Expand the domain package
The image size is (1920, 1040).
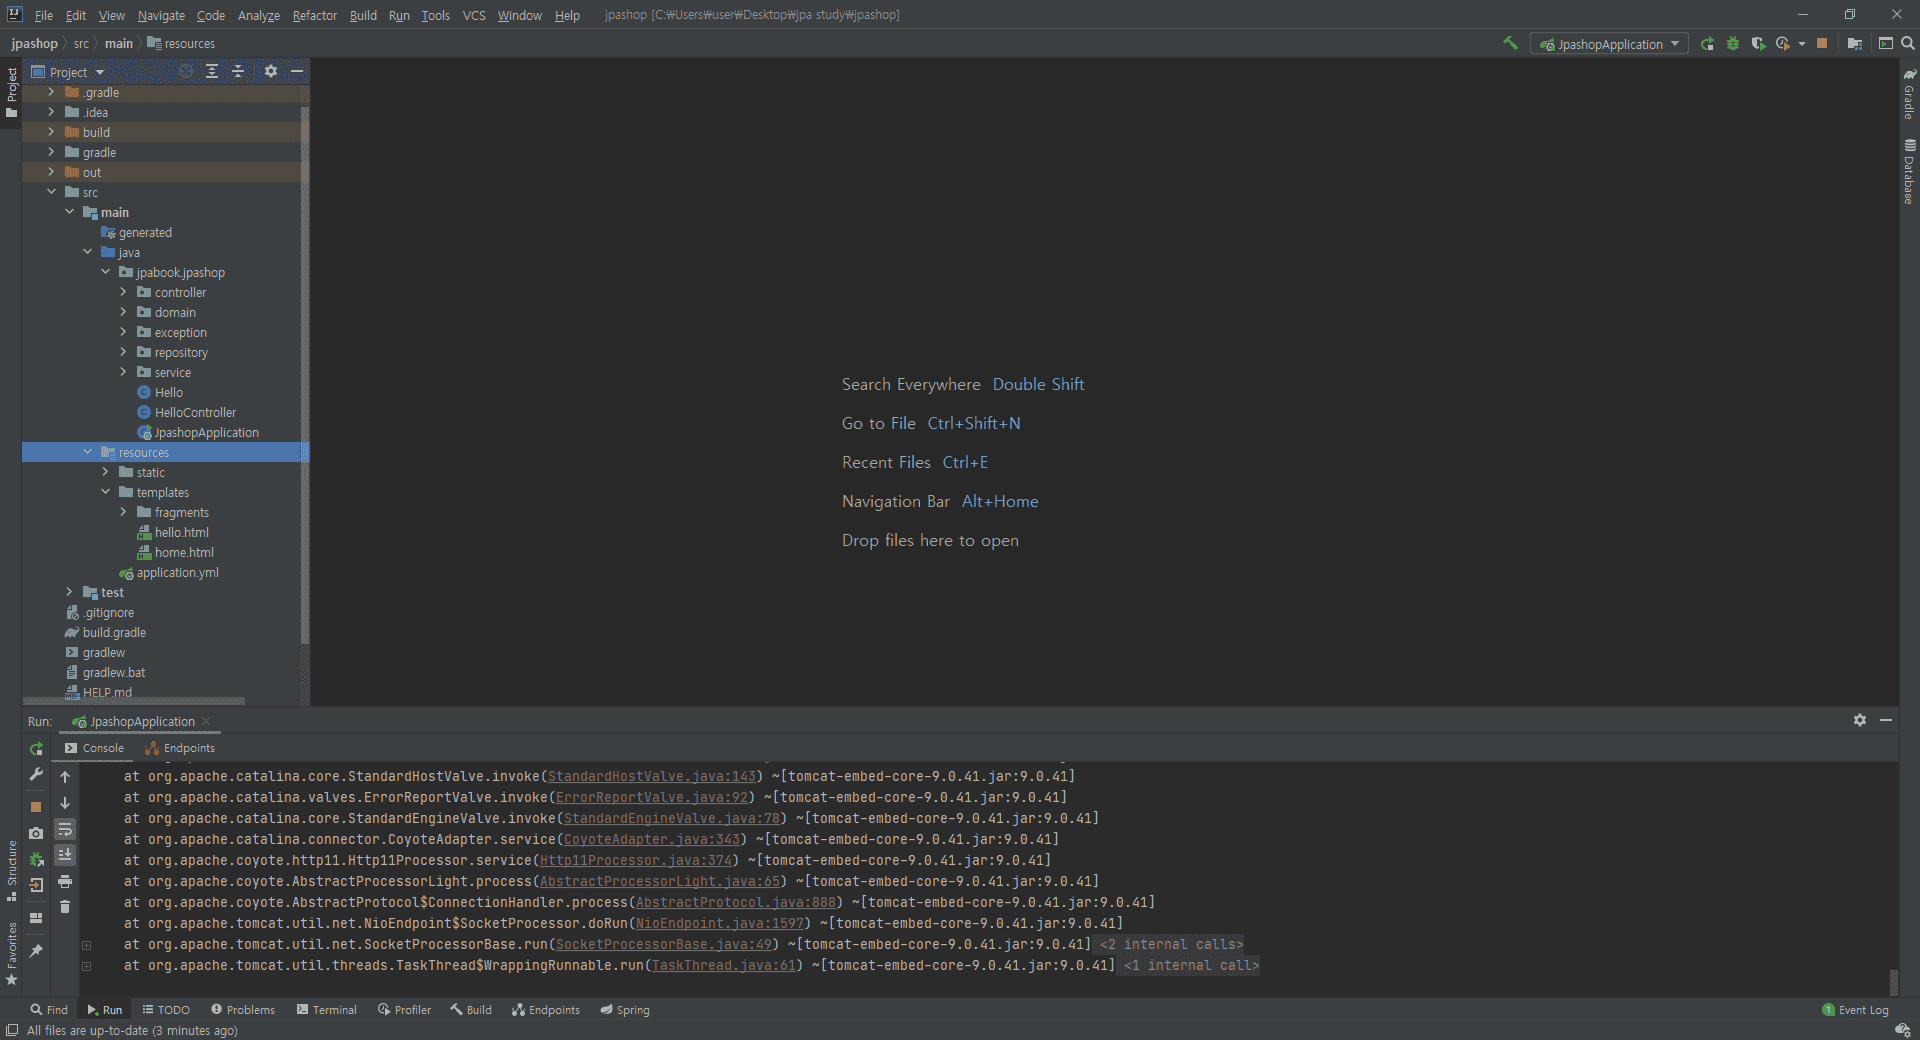tap(123, 312)
